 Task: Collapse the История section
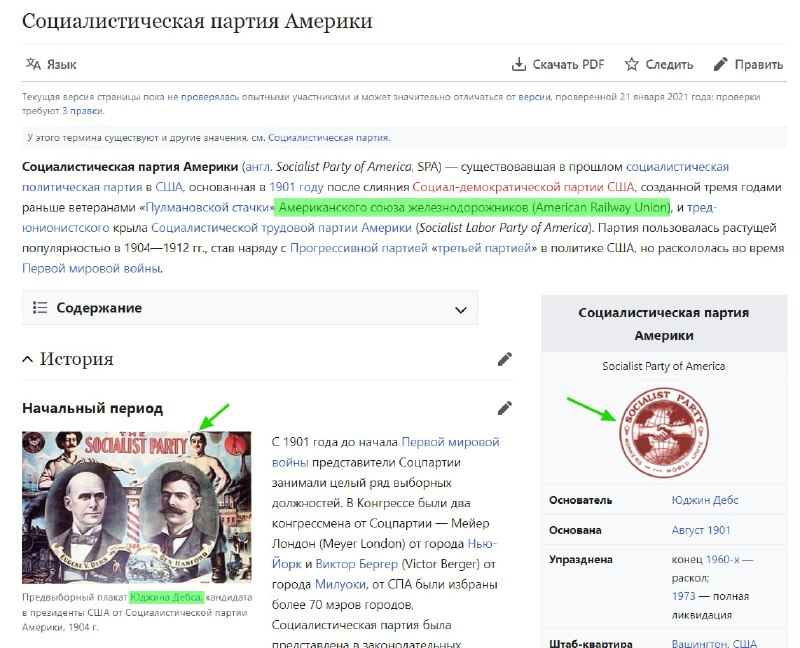[x=28, y=360]
